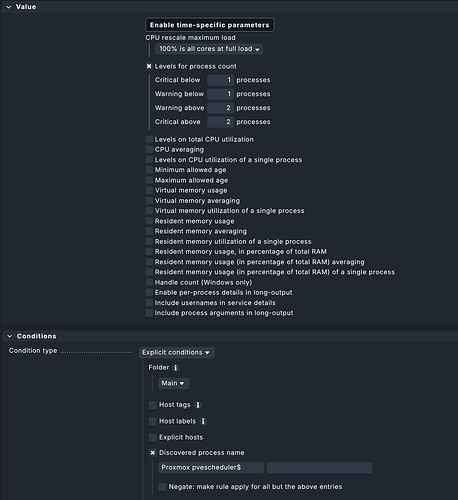
Task: Uncheck Discovered process name condition
Action: [153, 453]
